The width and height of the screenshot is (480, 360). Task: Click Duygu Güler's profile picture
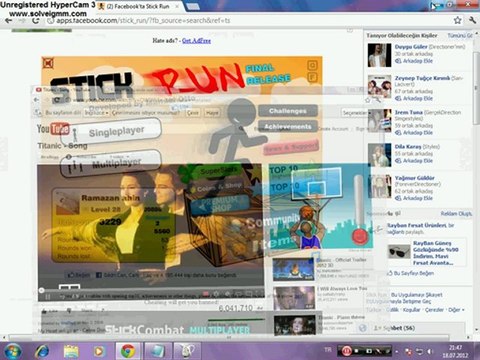pos(379,55)
